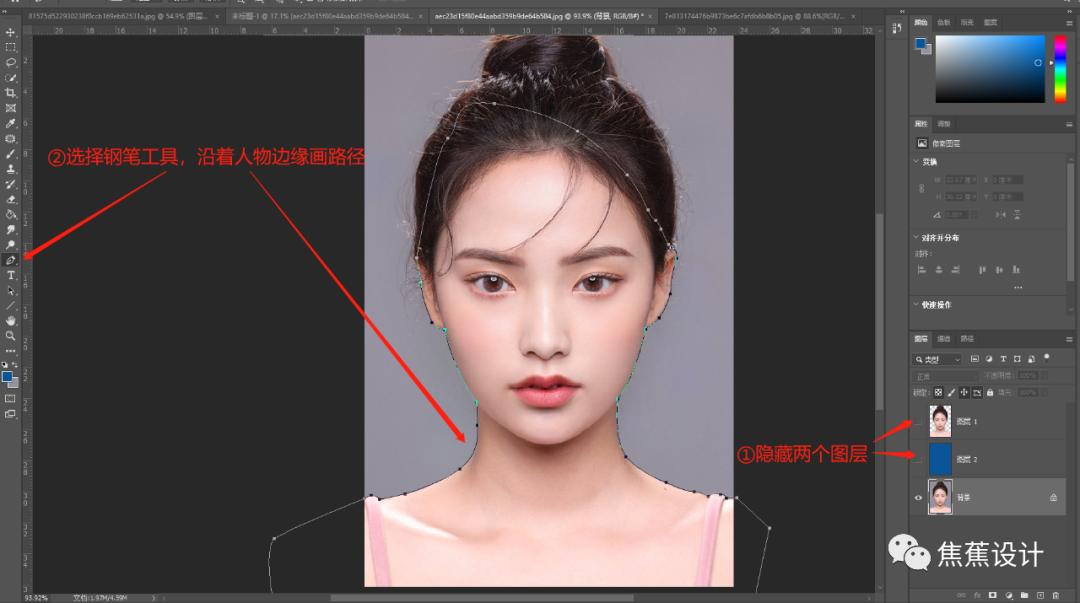1080x603 pixels.
Task: Select the Lasso tool
Action: click(11, 62)
